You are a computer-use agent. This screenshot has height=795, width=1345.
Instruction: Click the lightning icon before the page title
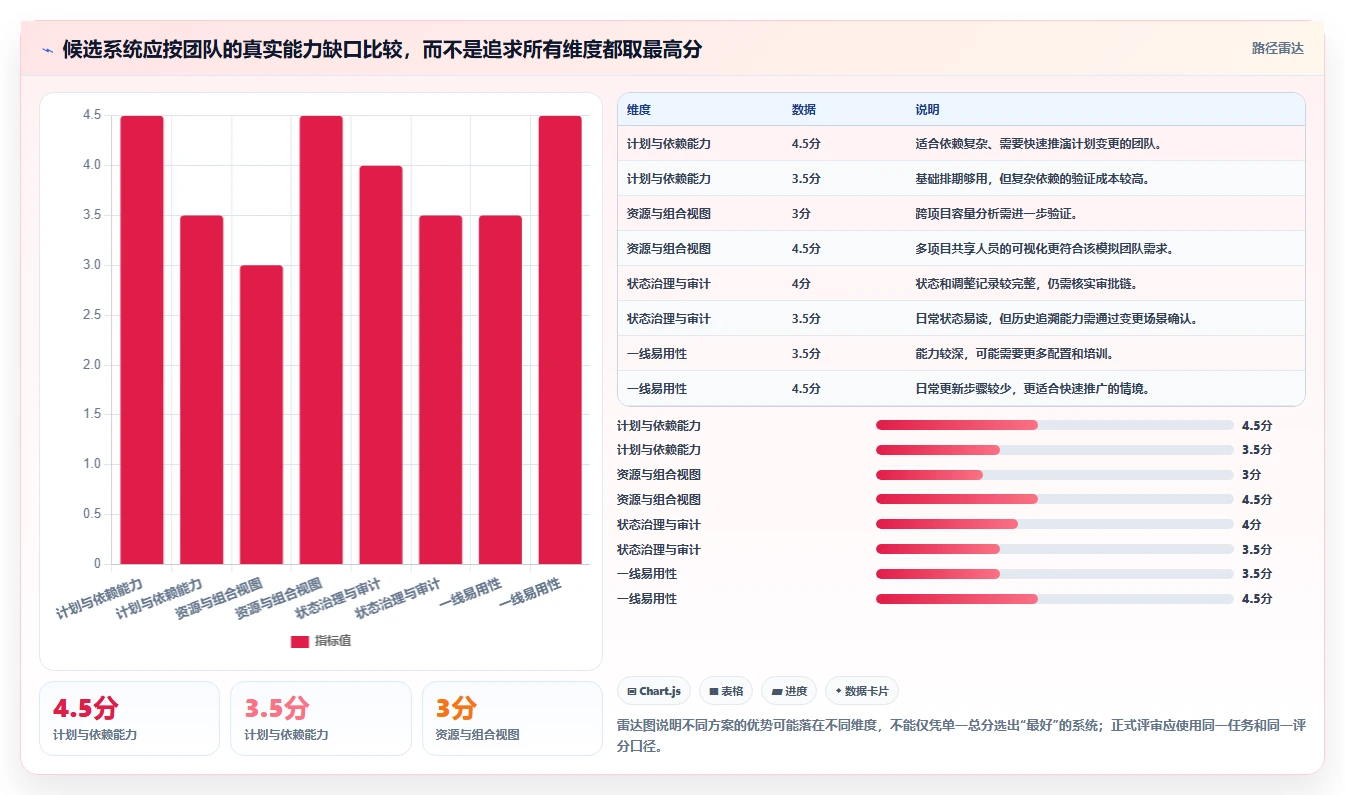click(48, 50)
